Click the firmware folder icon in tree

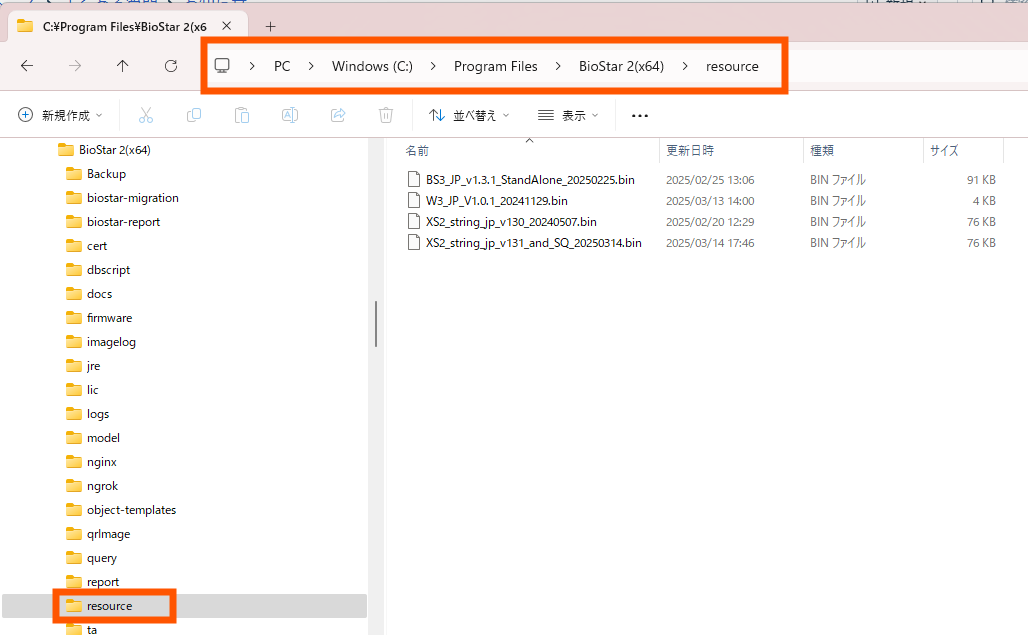(x=74, y=318)
